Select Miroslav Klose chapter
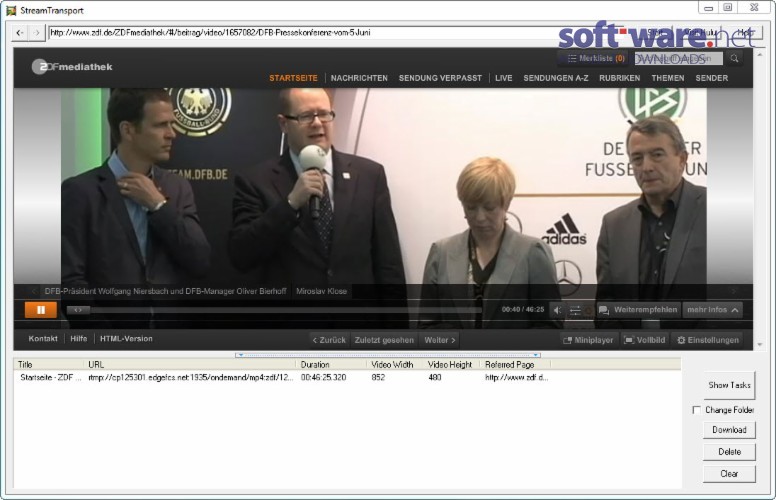The height and width of the screenshot is (500, 776). [322, 291]
